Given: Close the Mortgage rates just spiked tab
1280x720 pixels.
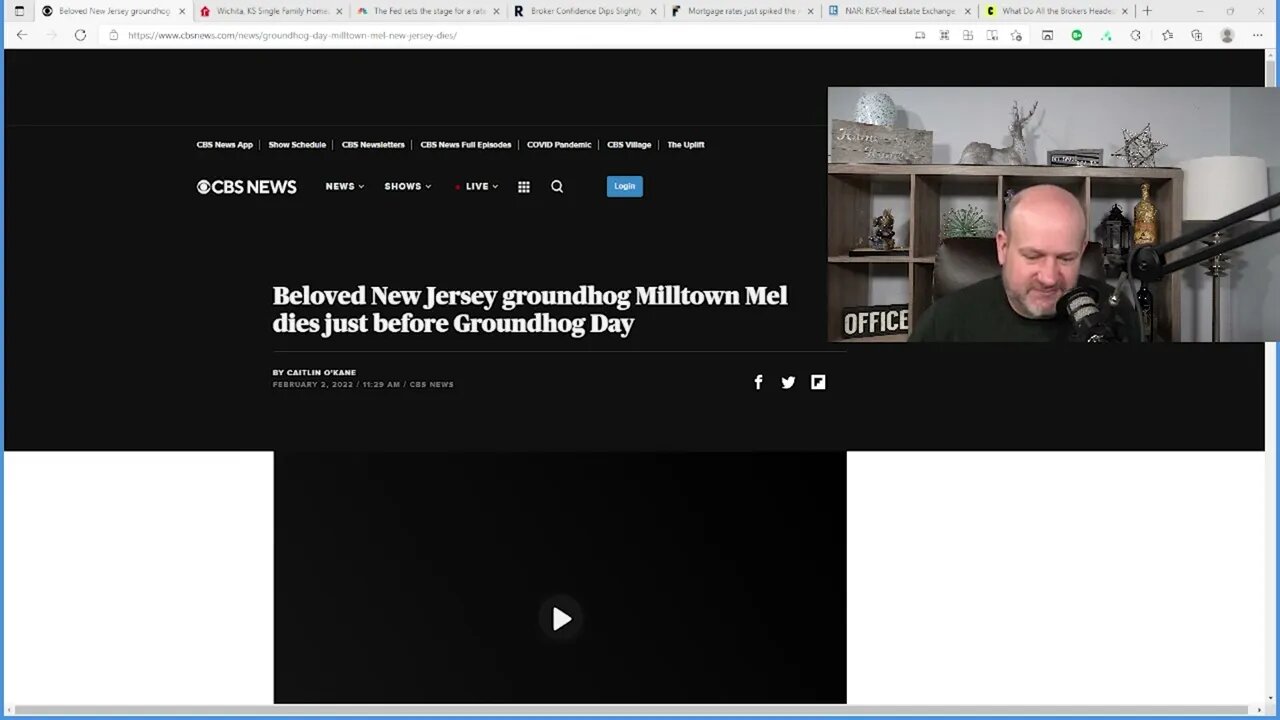Looking at the screenshot, I should point(811,11).
